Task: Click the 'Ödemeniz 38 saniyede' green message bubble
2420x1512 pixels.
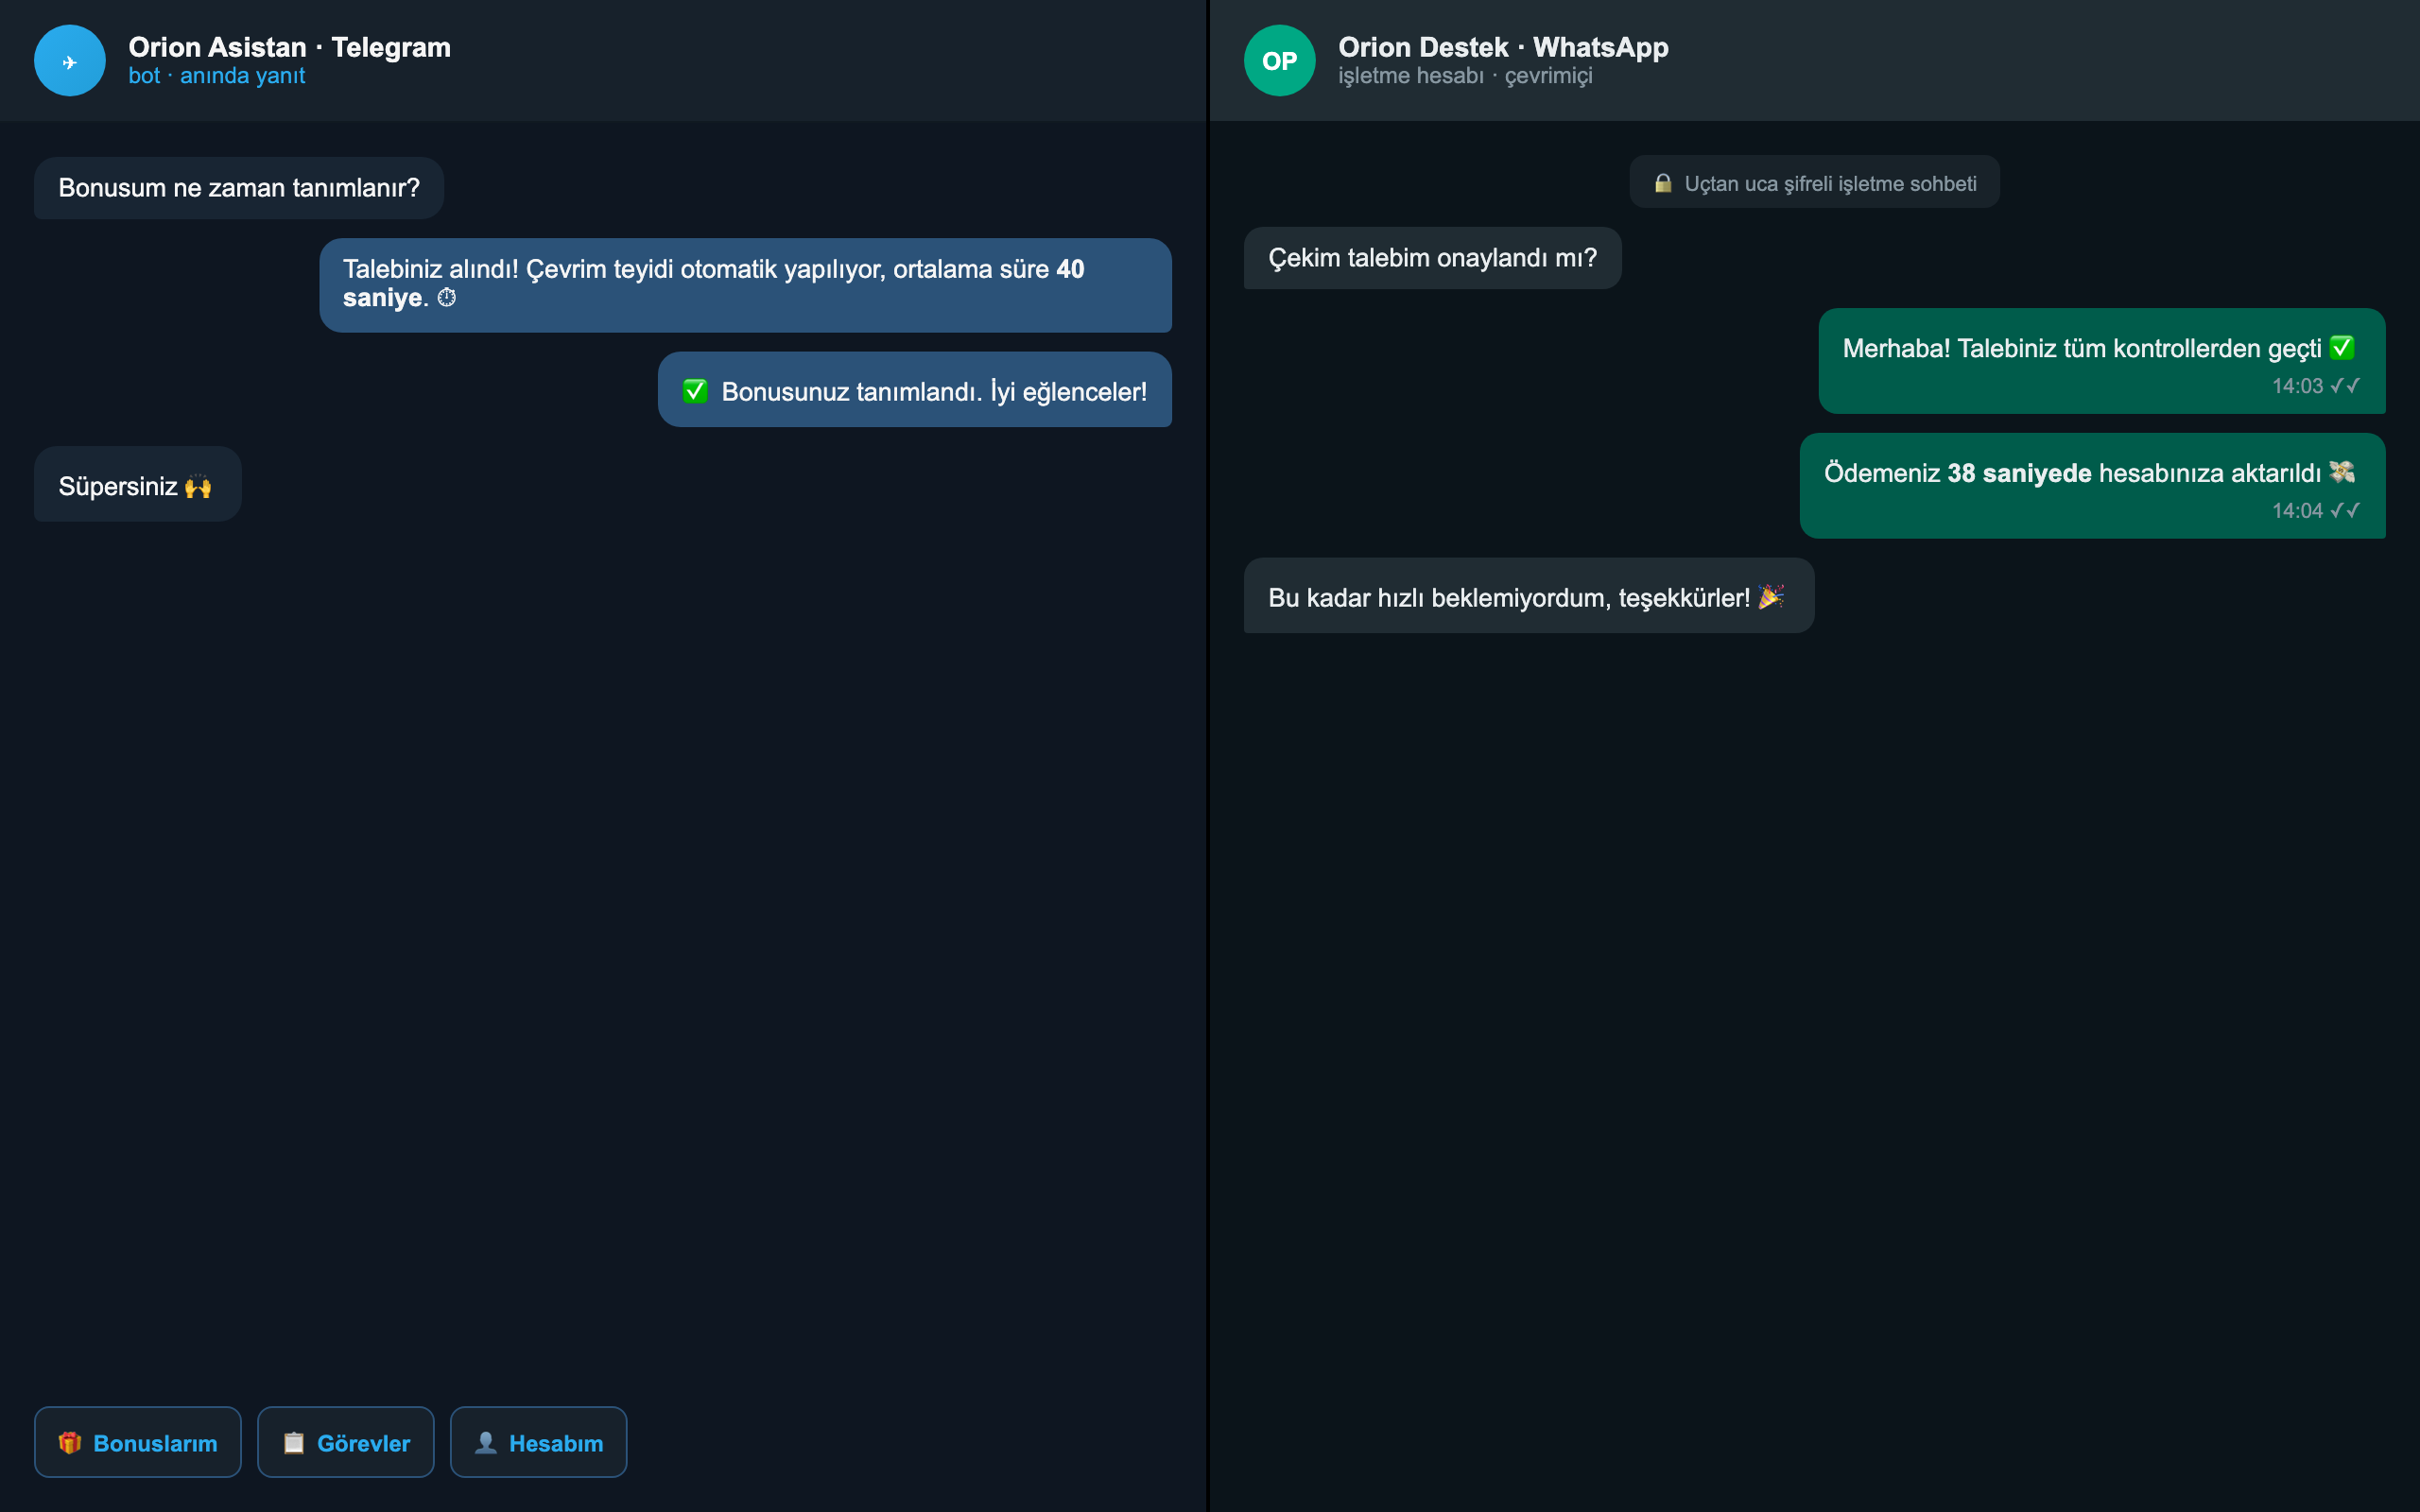Action: point(2093,486)
